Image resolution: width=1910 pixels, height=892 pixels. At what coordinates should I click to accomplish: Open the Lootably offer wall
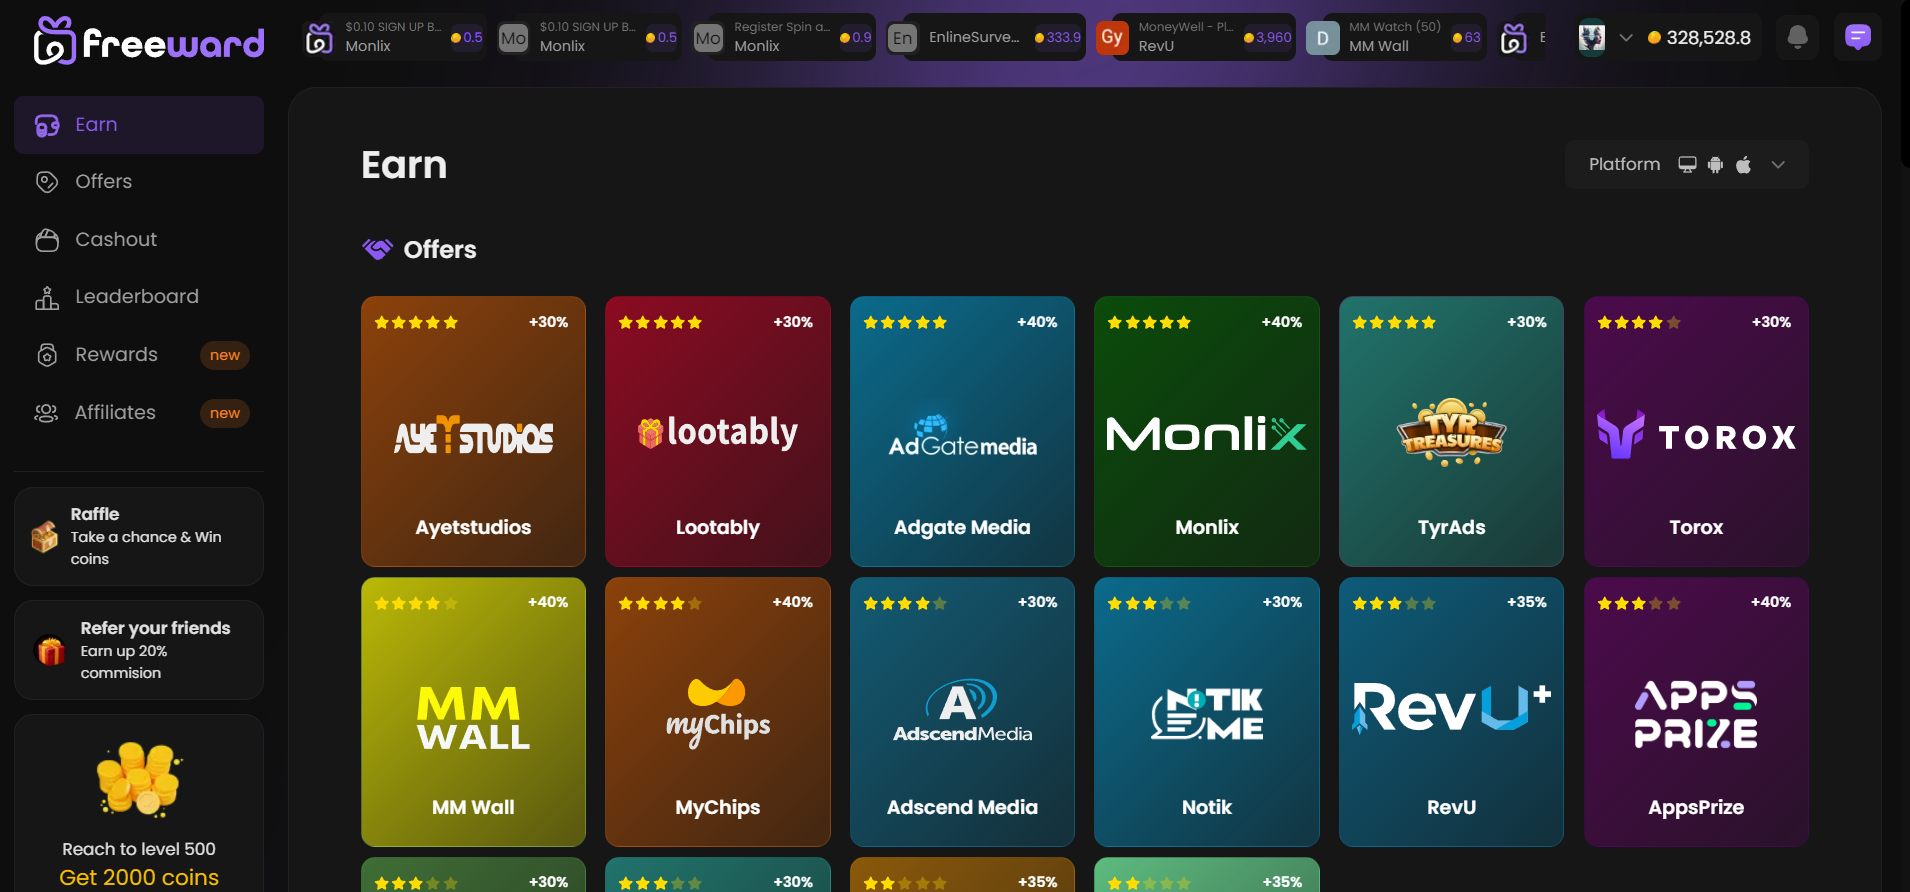point(718,431)
